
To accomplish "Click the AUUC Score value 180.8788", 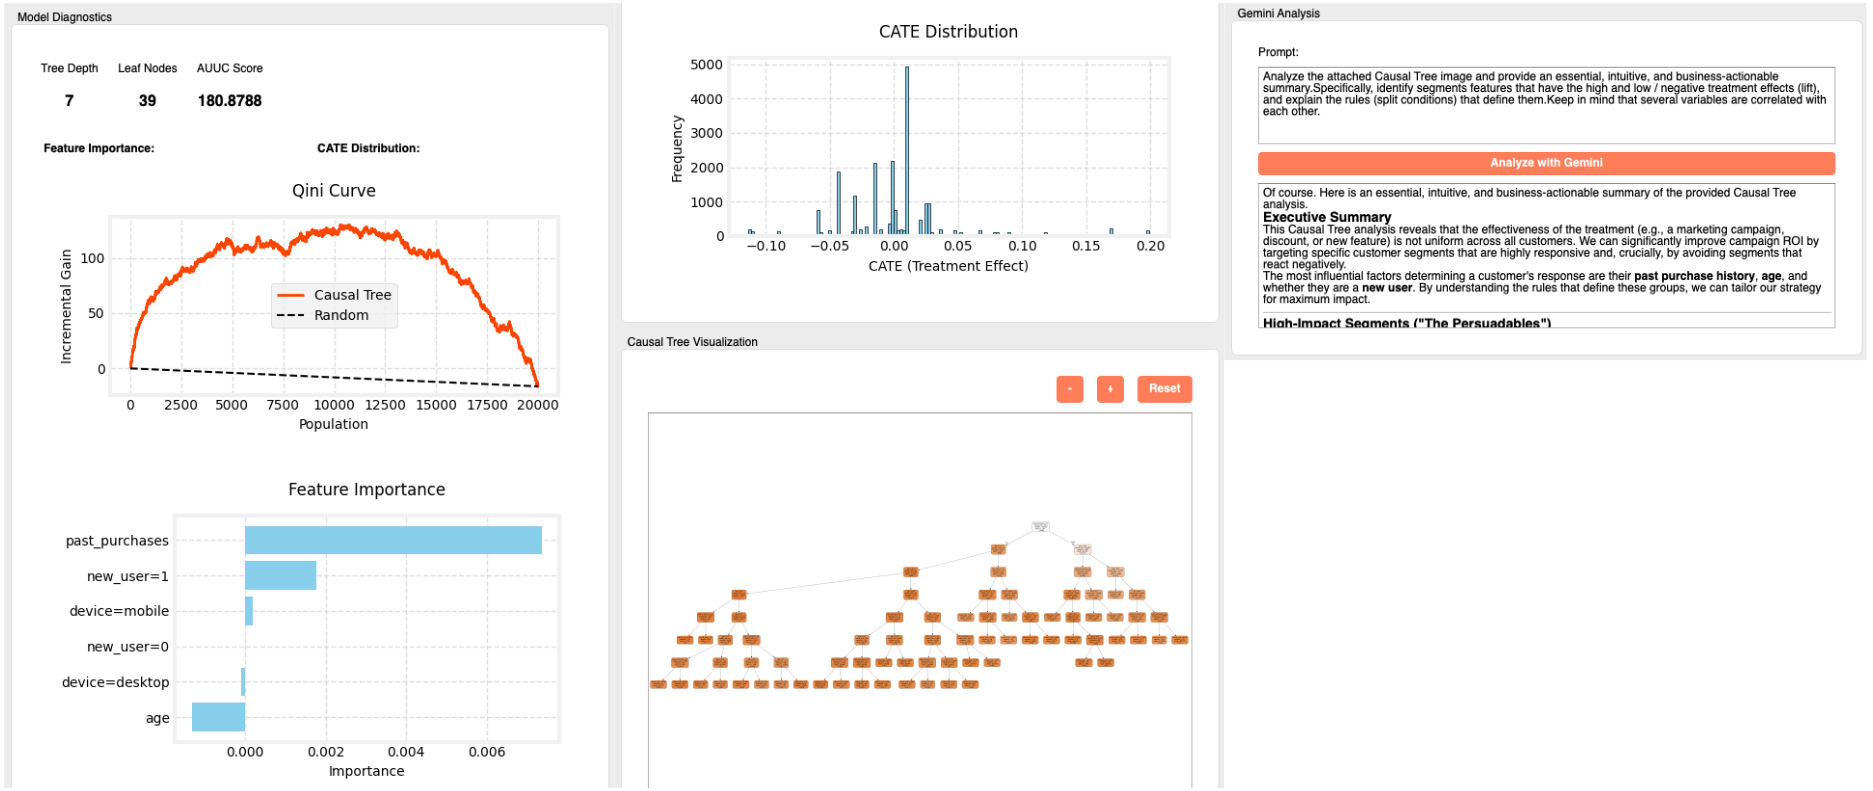I will [x=229, y=101].
